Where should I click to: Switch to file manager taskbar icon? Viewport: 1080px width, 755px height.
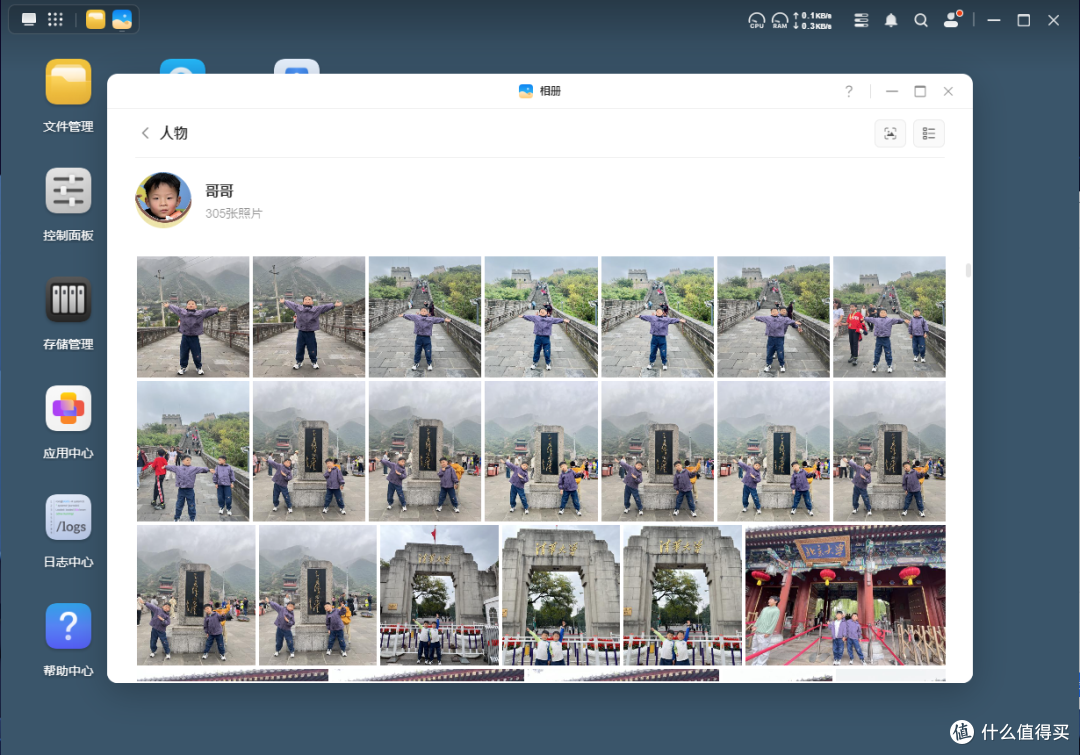96,19
